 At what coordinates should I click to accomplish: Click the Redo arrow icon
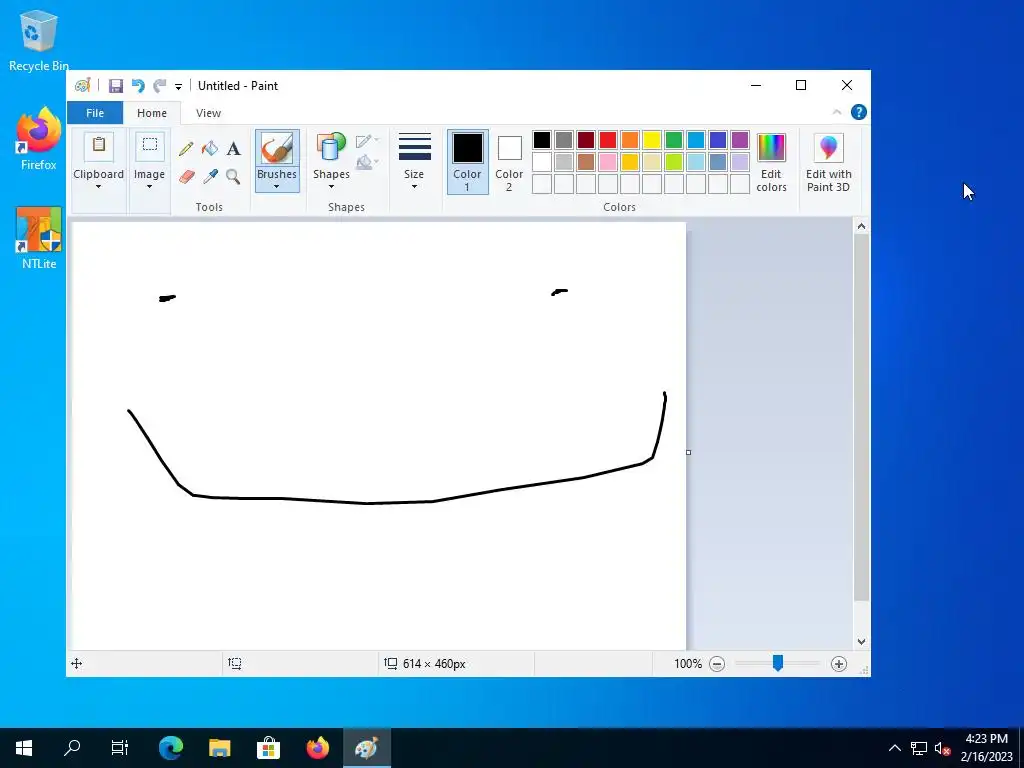[x=159, y=86]
